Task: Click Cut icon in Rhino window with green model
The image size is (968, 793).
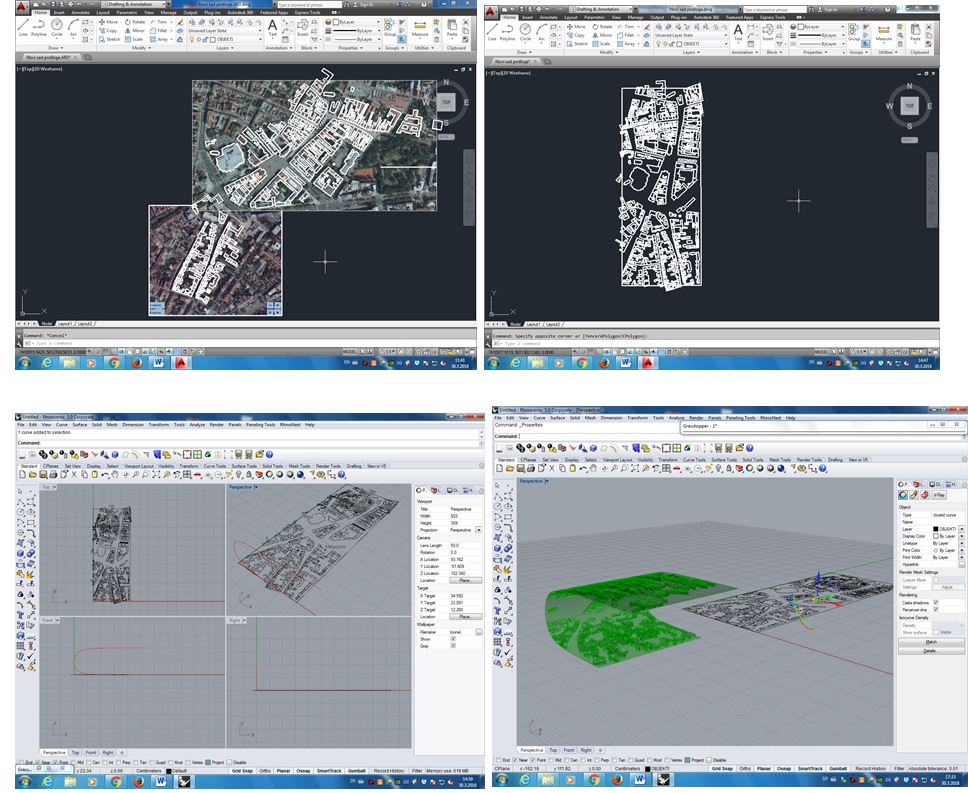Action: coord(552,468)
